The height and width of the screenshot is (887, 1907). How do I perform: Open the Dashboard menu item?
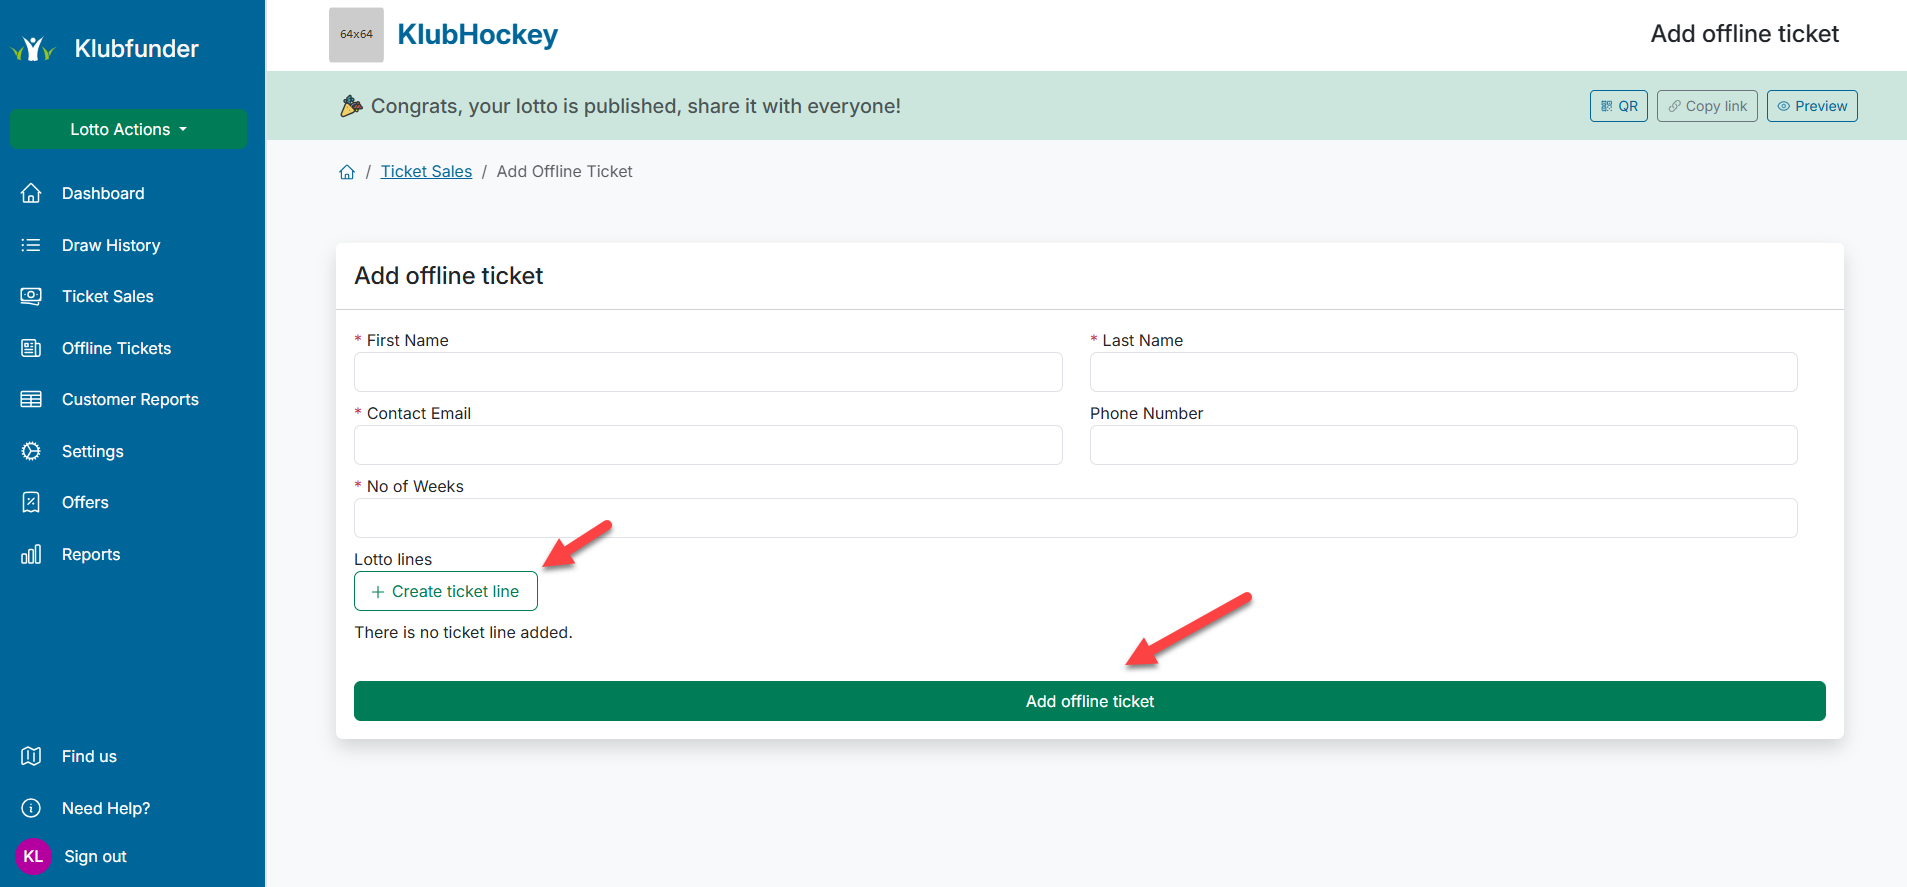[103, 193]
